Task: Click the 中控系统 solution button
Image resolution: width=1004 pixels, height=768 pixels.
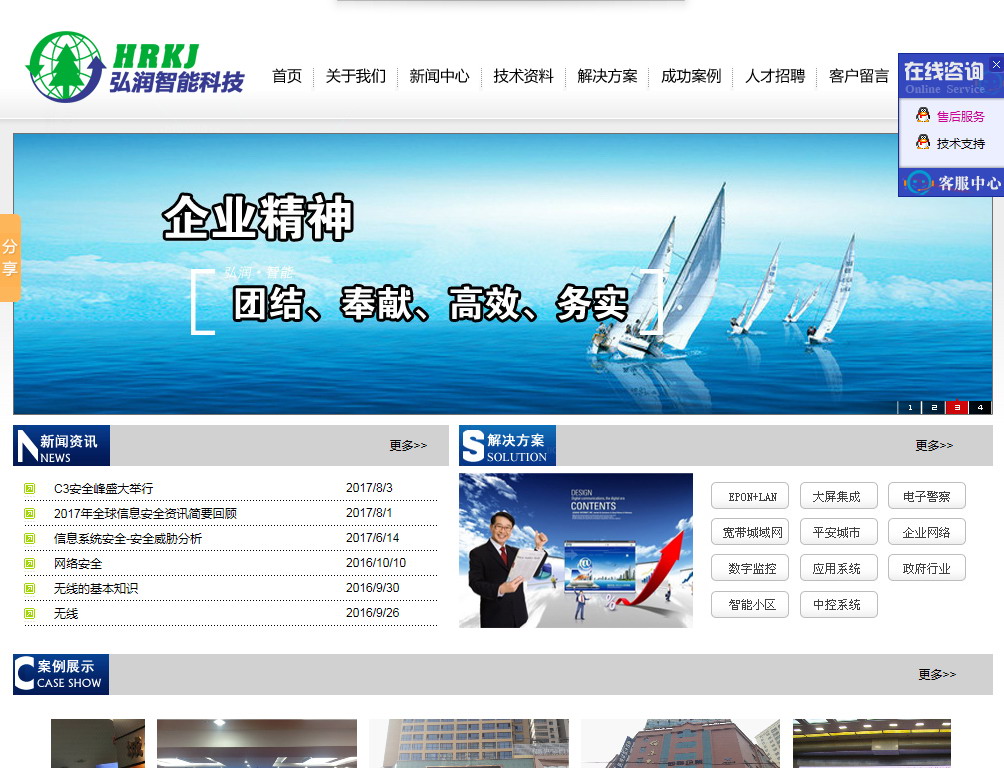Action: tap(839, 605)
